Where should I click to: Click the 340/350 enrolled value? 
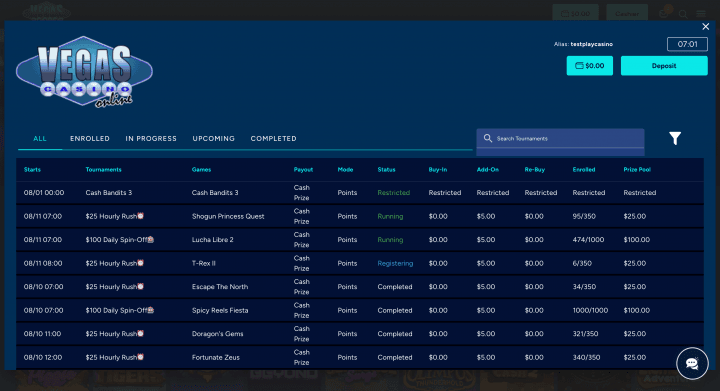click(x=586, y=357)
